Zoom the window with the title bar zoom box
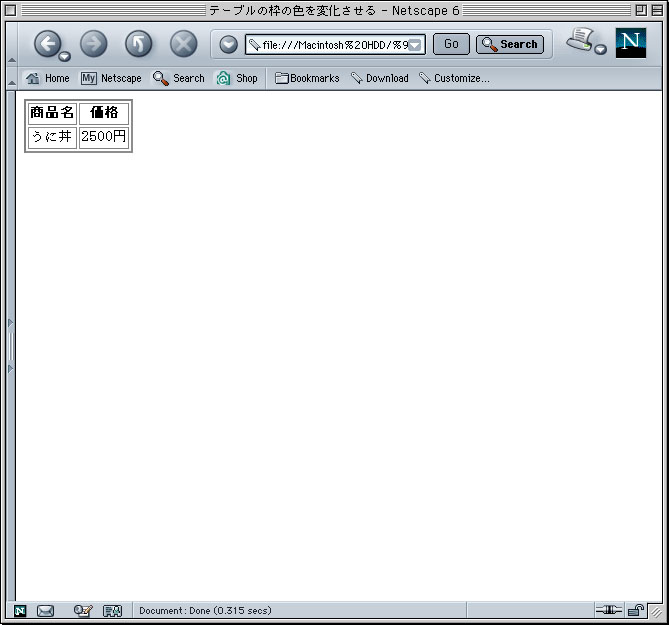The image size is (669, 625). click(640, 10)
